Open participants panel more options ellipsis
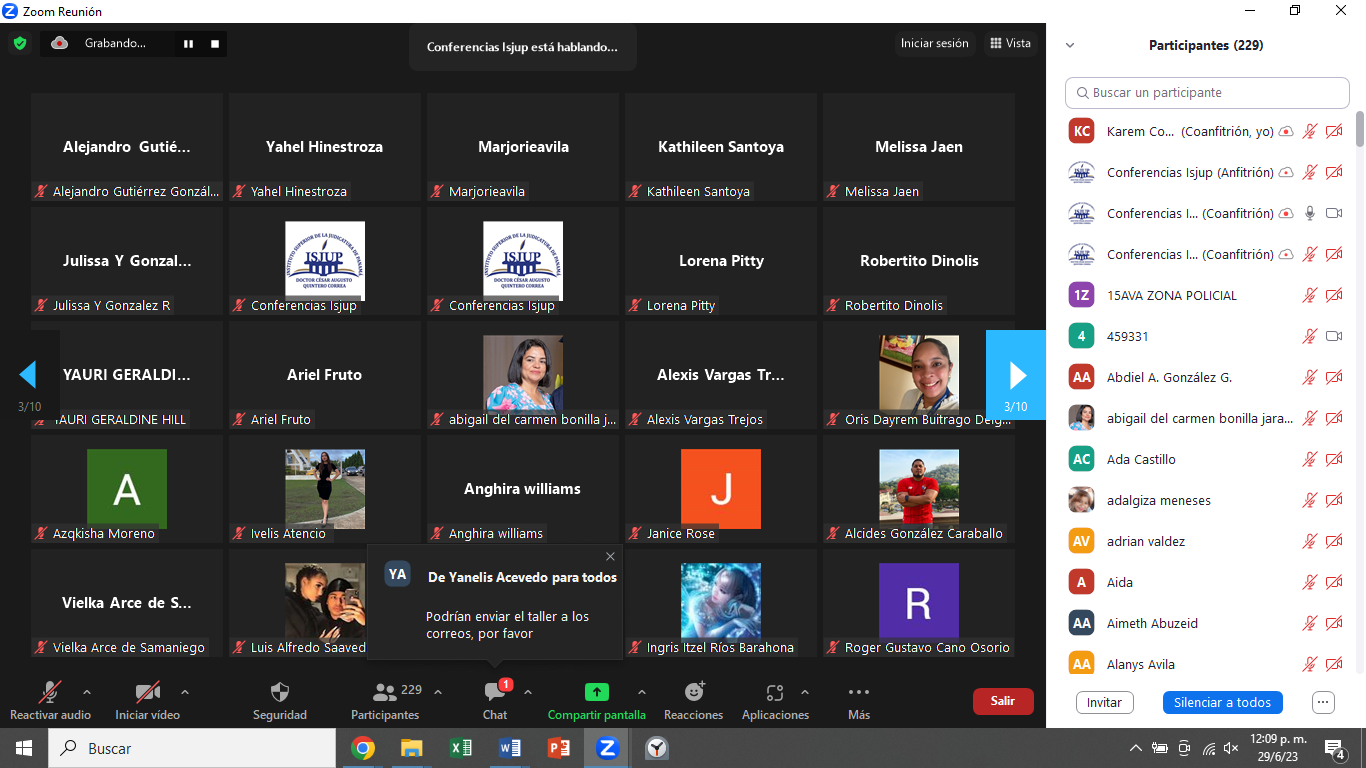This screenshot has width=1366, height=768. click(1324, 702)
